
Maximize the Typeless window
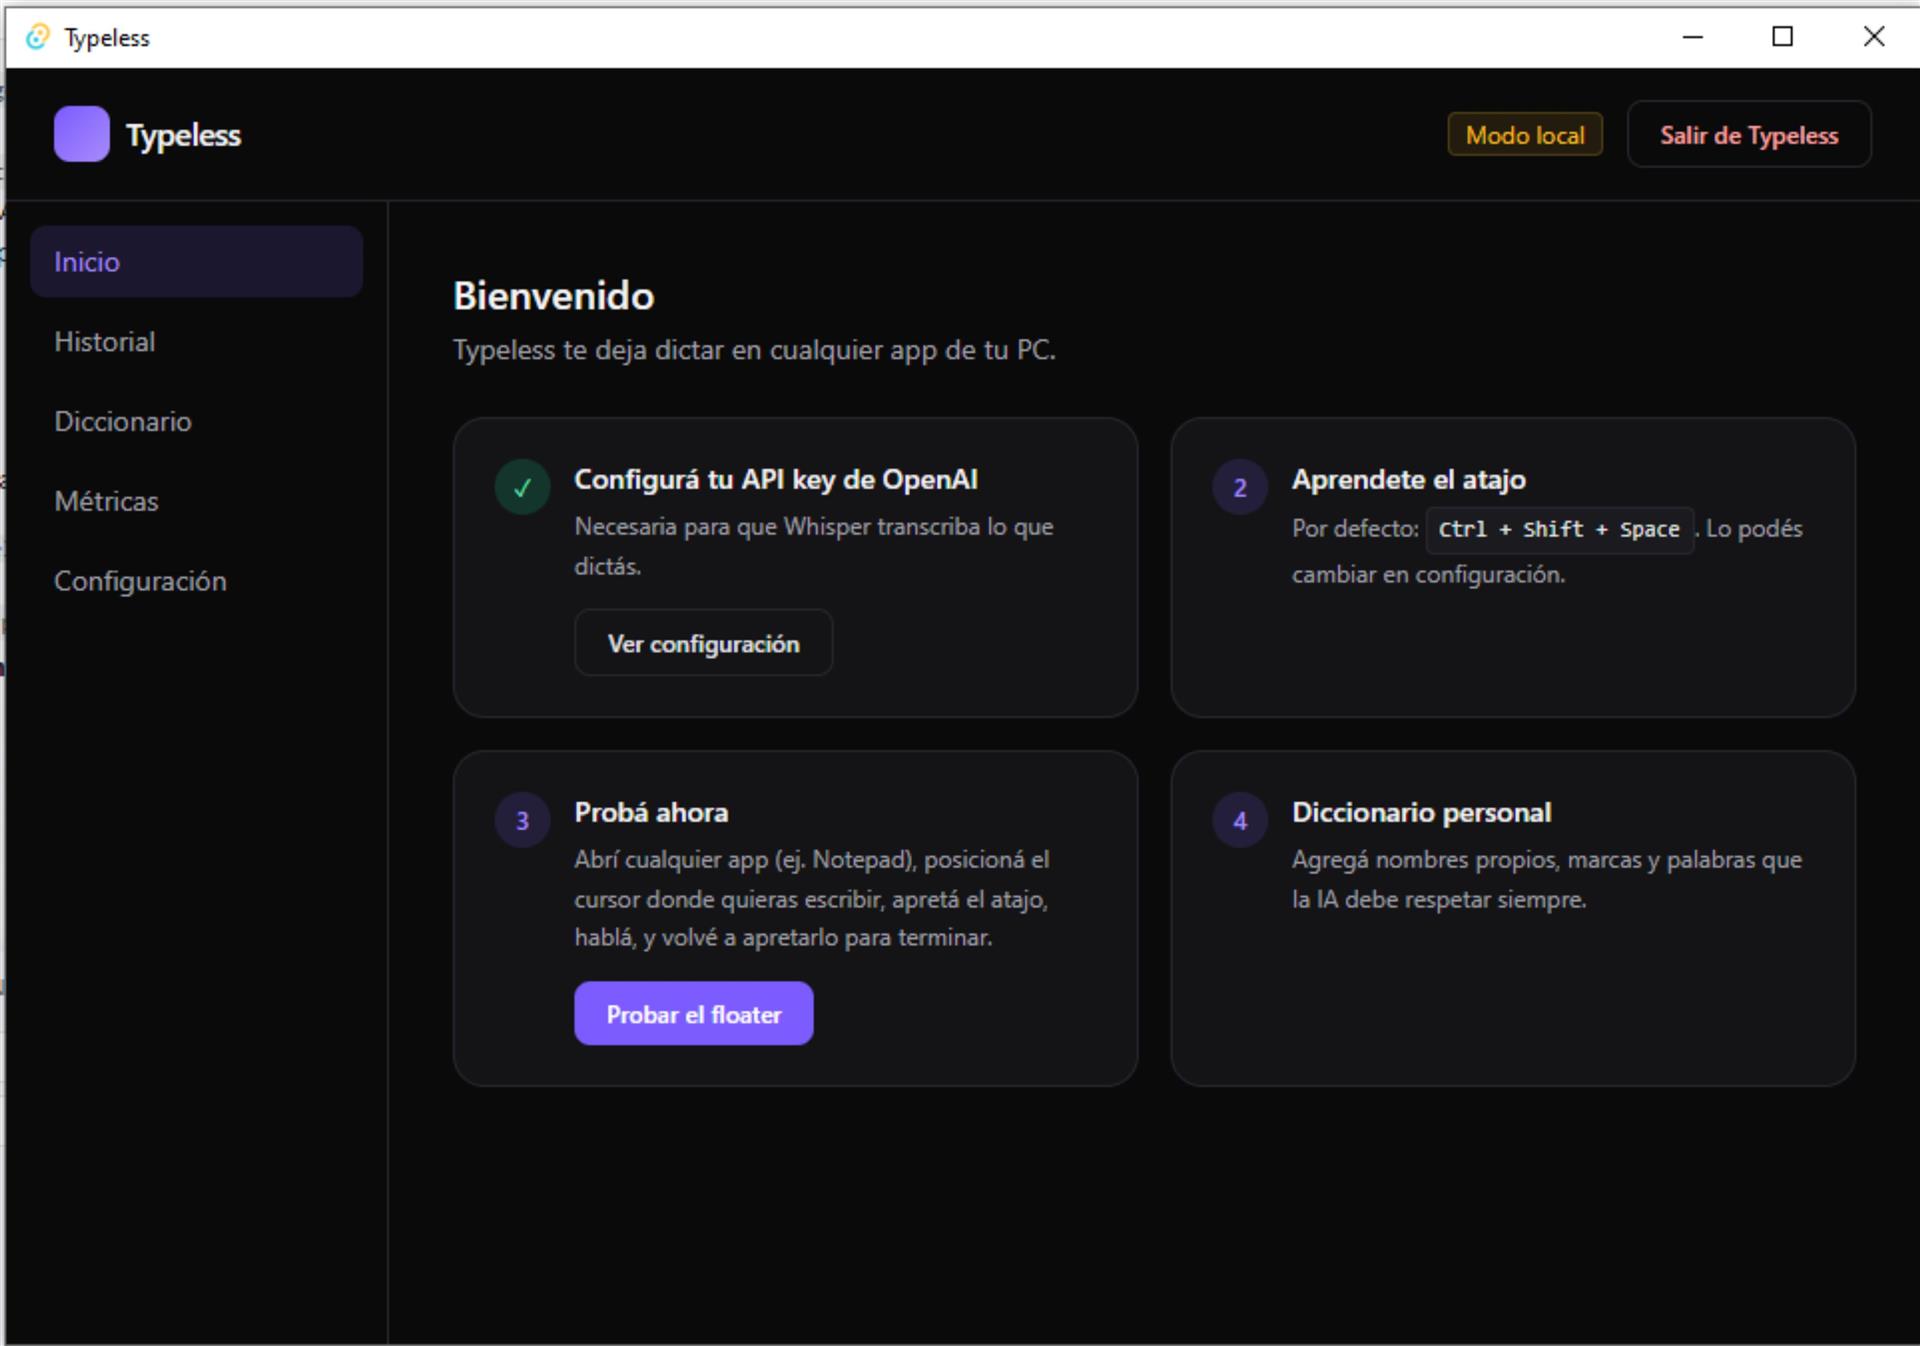pyautogui.click(x=1782, y=37)
